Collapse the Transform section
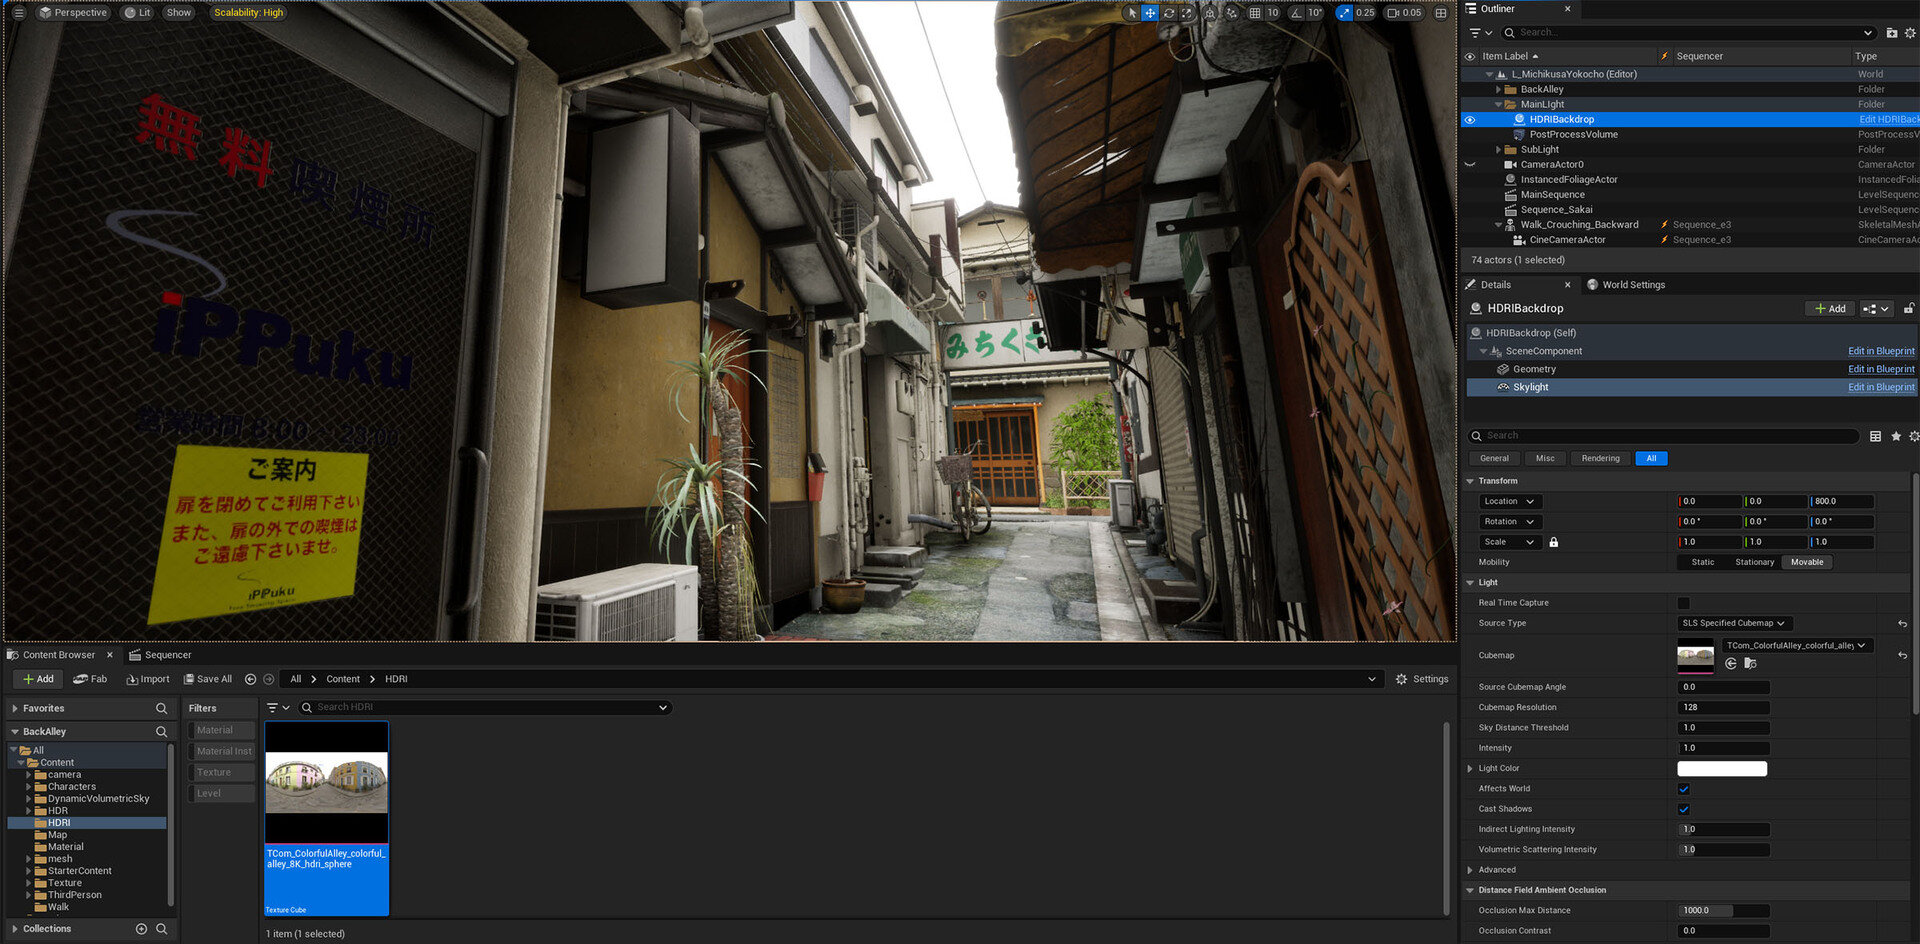The width and height of the screenshot is (1920, 944). [x=1470, y=481]
